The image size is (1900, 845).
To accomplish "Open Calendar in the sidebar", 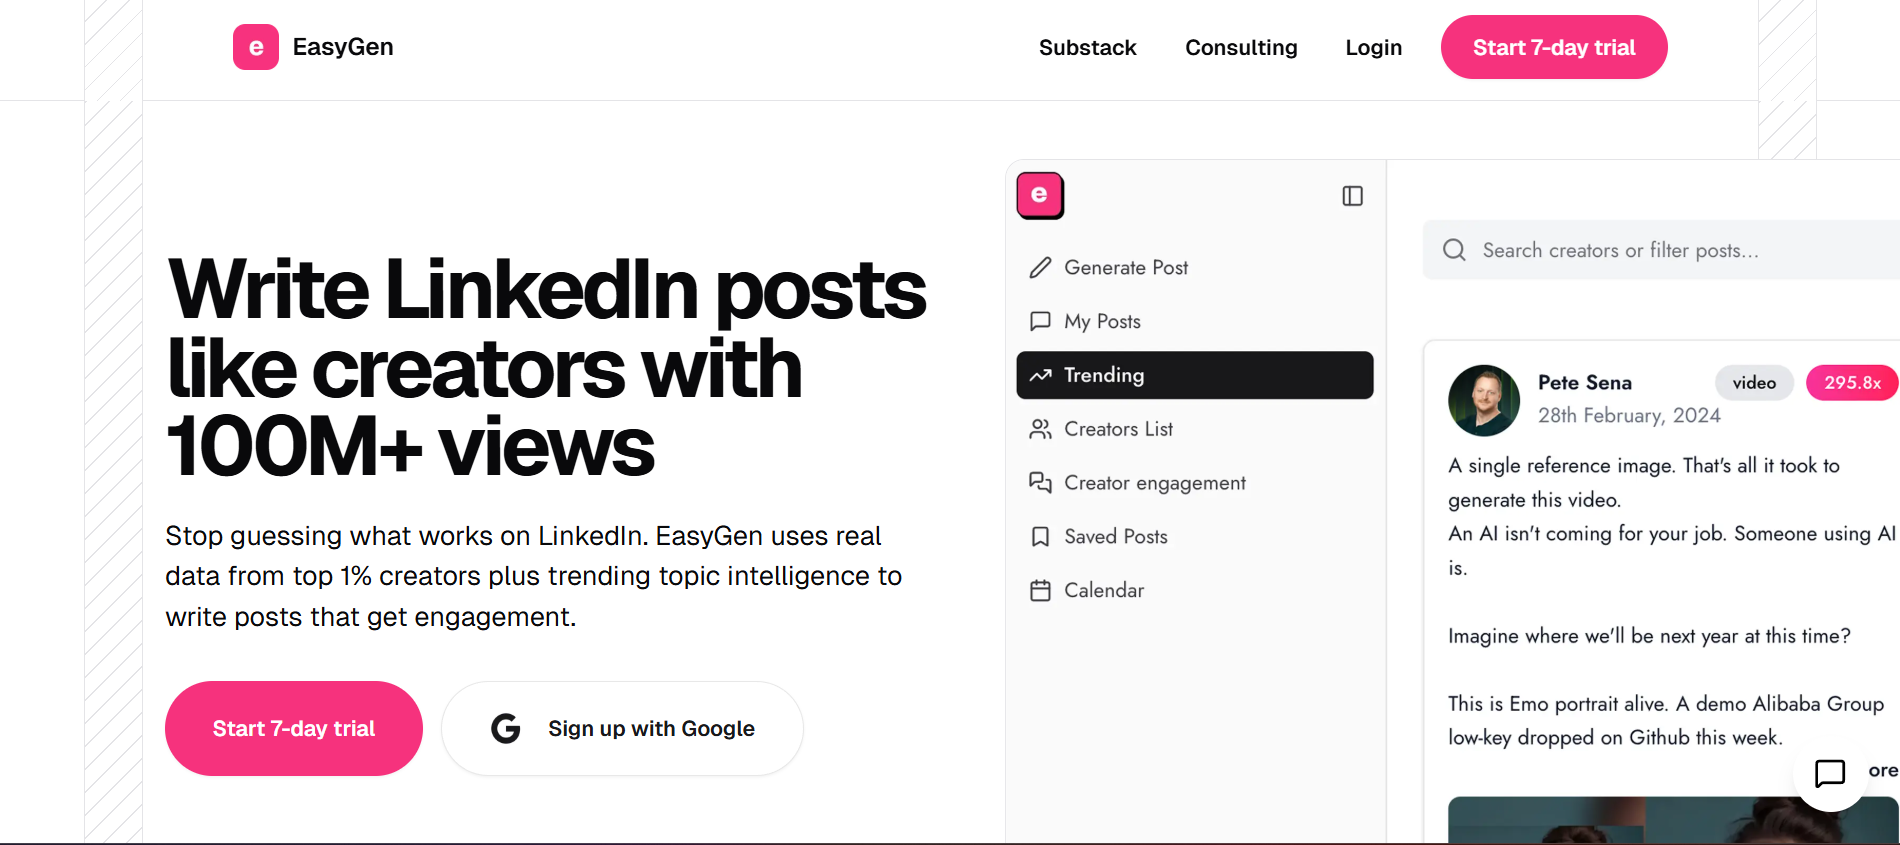I will pos(1195,590).
